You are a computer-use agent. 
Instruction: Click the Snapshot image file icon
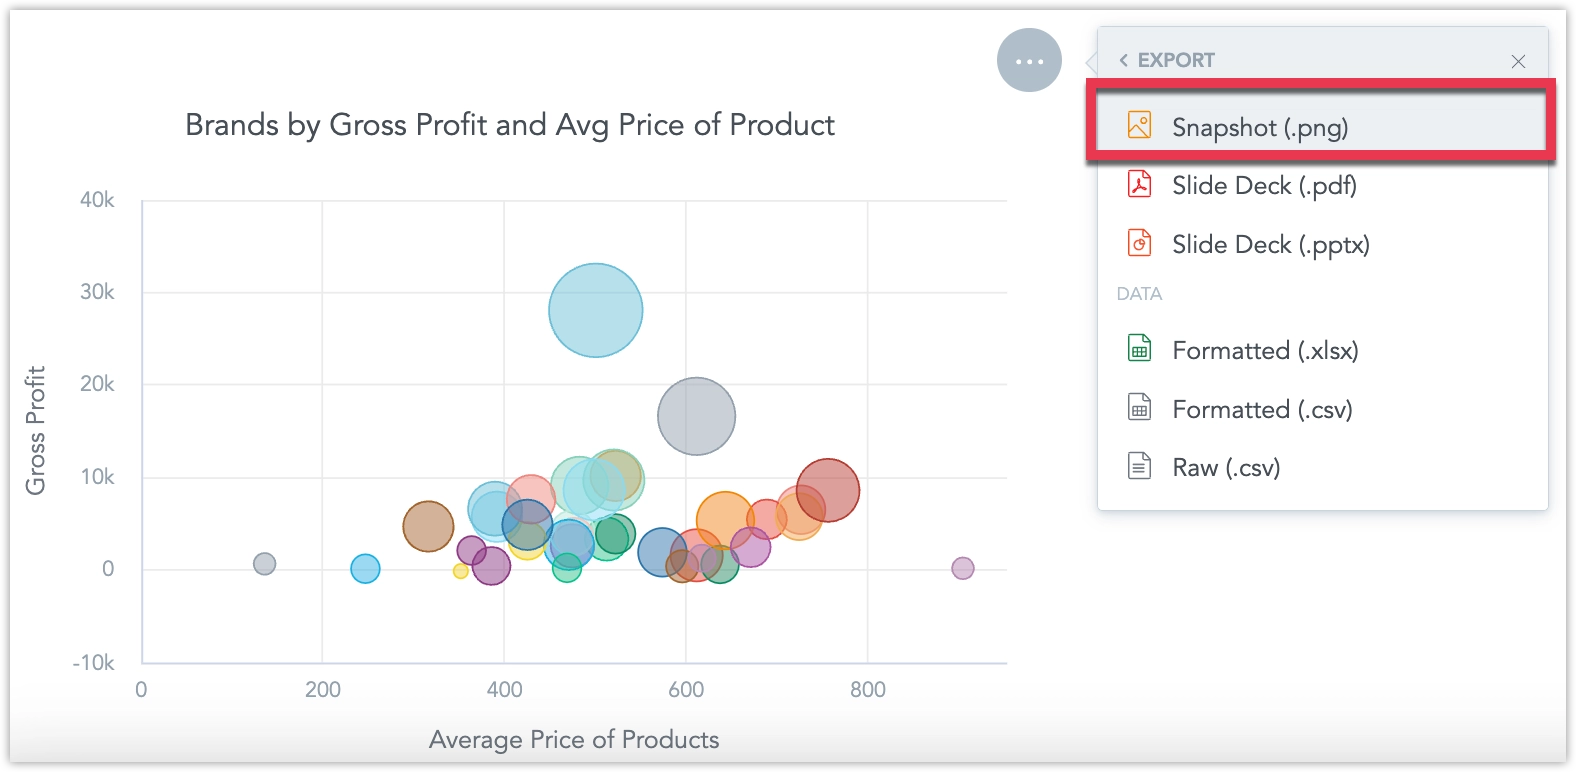point(1139,125)
